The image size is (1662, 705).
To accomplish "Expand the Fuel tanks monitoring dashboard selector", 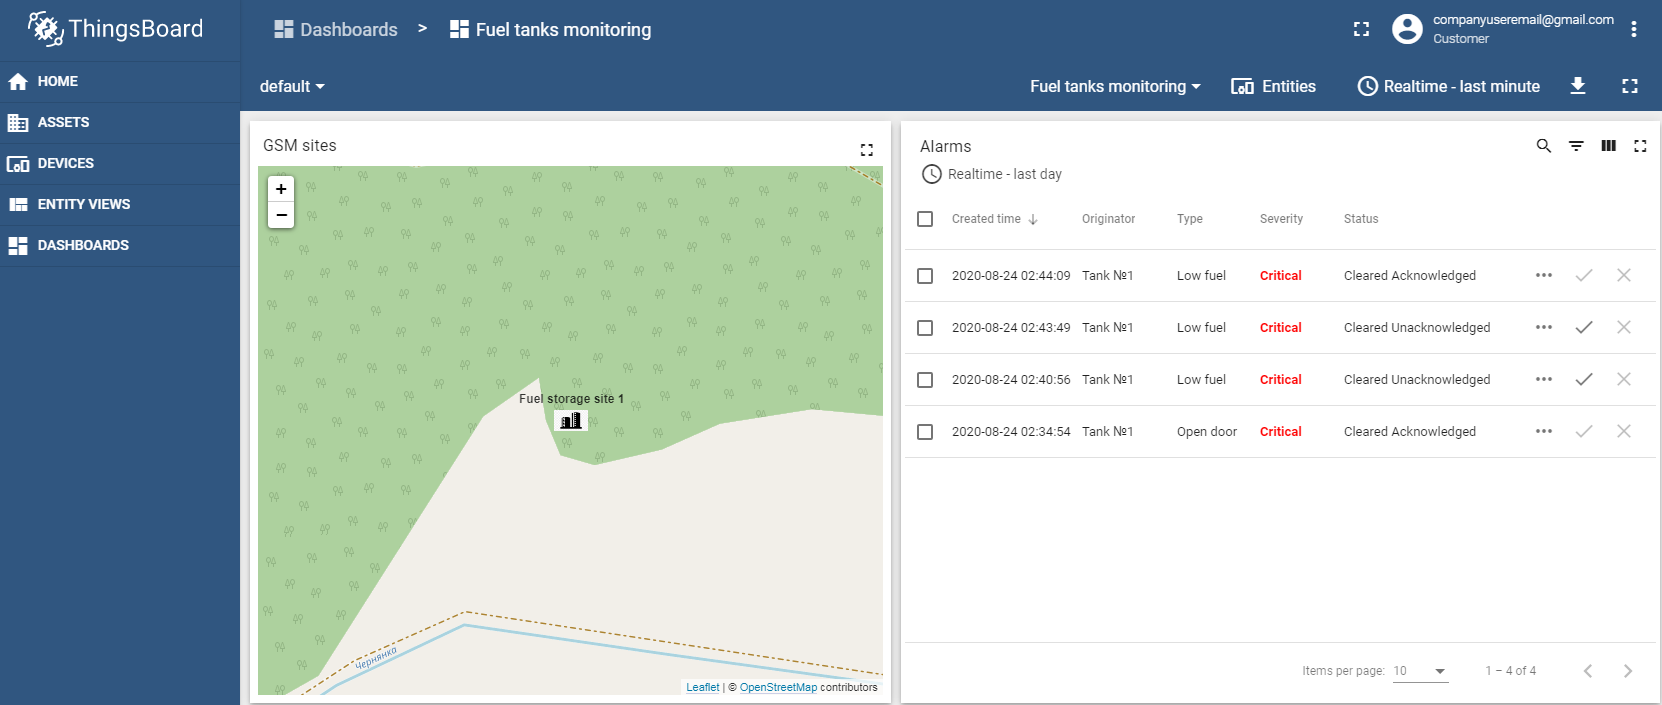I will pyautogui.click(x=1115, y=87).
